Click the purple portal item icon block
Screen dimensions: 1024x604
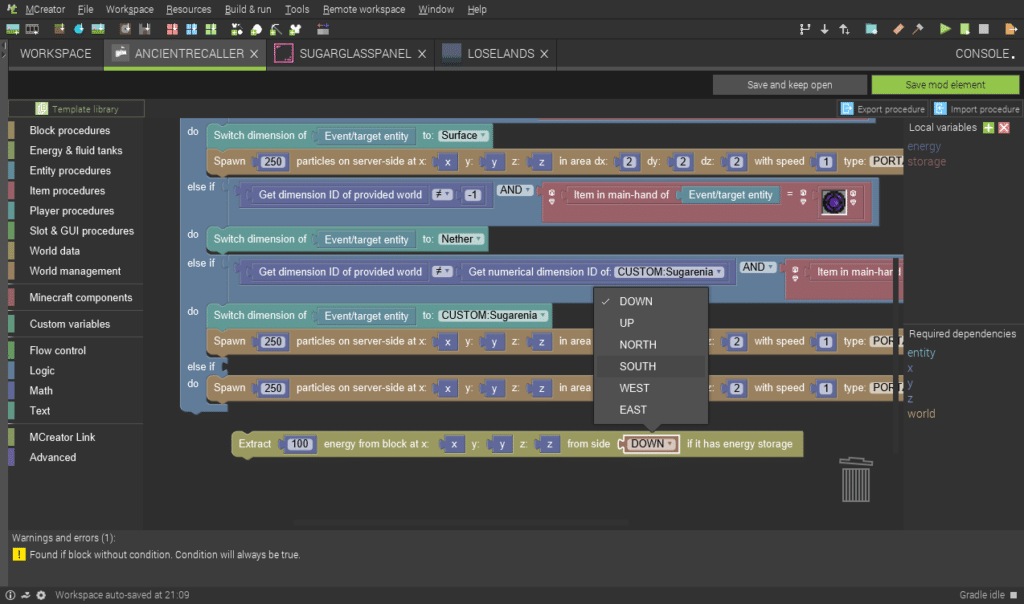(x=833, y=202)
